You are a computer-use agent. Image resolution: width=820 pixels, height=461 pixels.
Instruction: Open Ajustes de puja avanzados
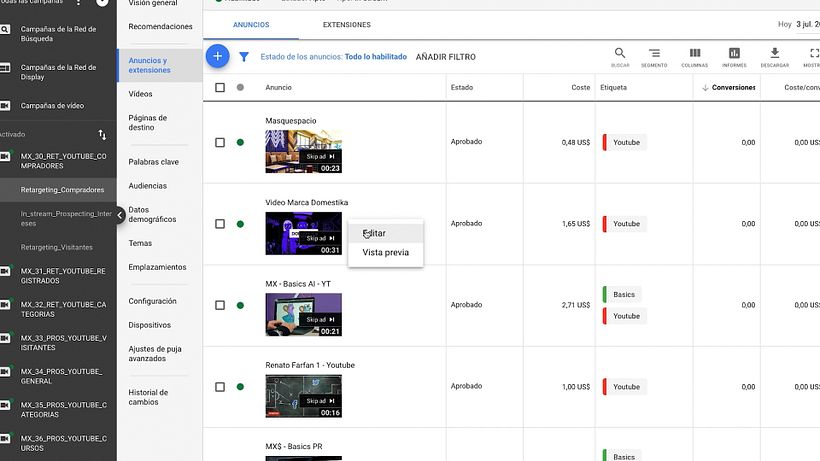pos(155,354)
